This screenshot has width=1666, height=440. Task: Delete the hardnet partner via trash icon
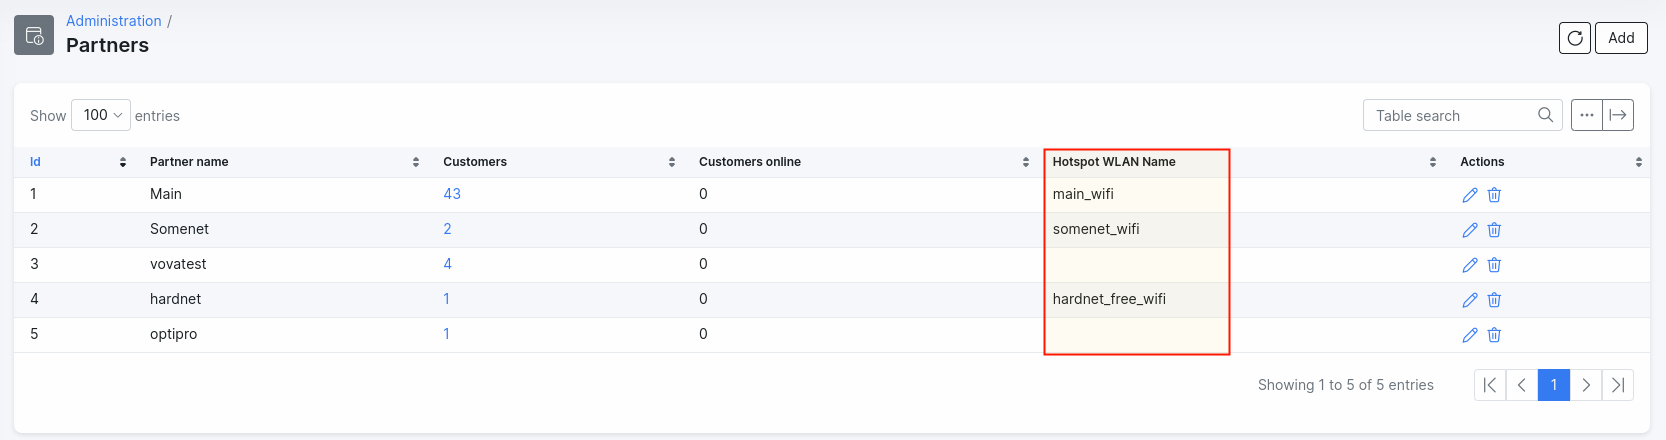coord(1494,300)
